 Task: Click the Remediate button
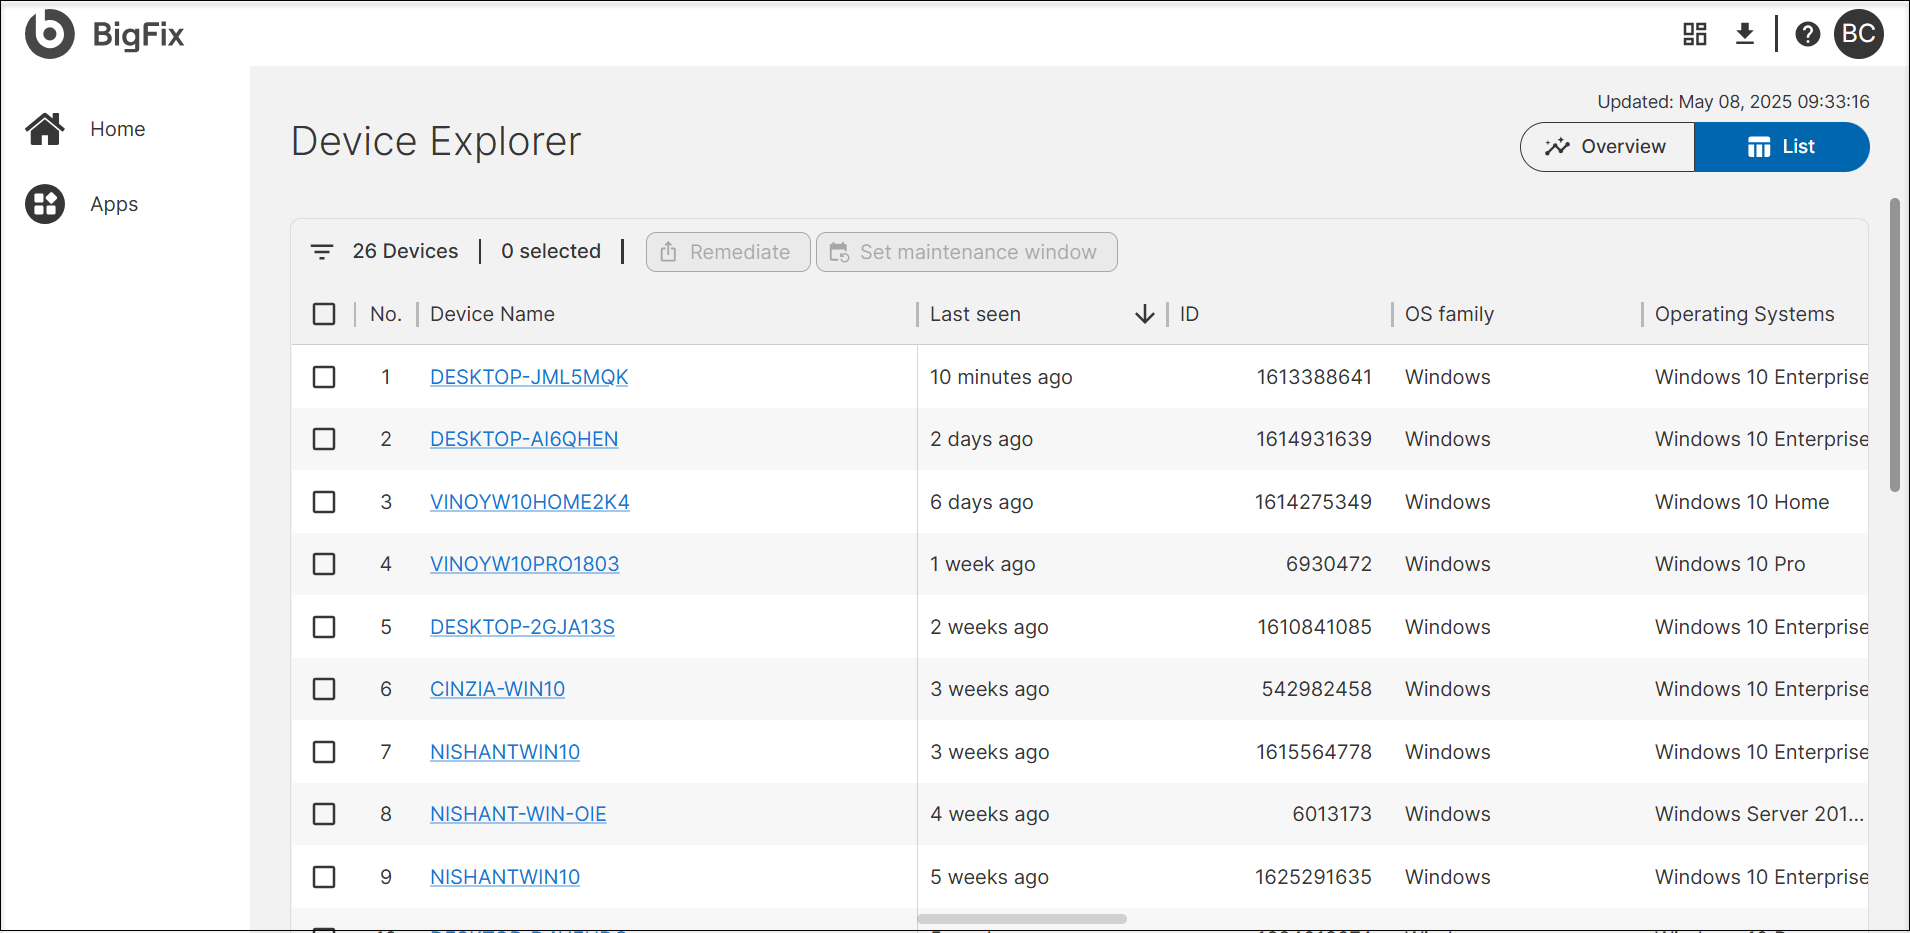click(728, 251)
